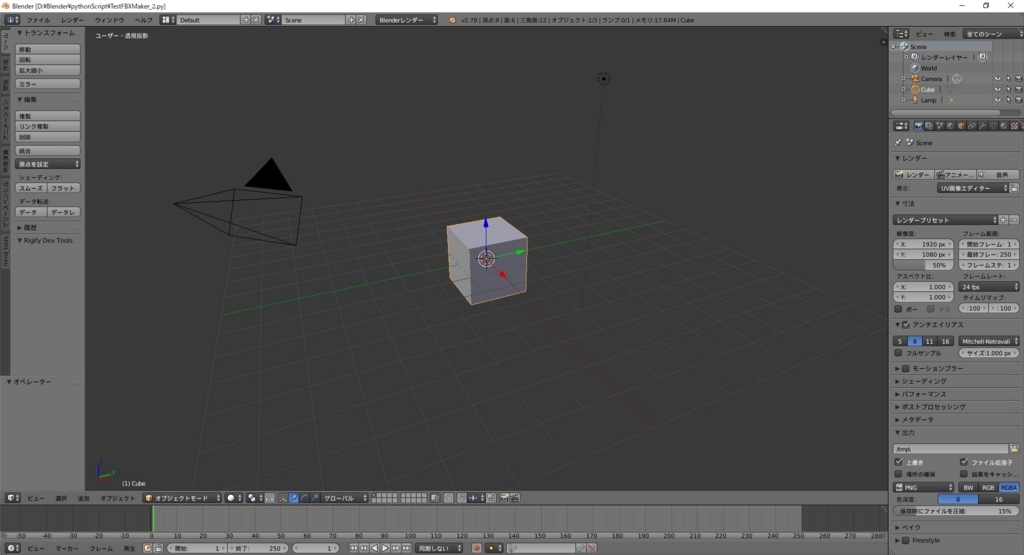This screenshot has height=555, width=1024.
Task: Add render preset plus icon
Action: pos(1004,220)
